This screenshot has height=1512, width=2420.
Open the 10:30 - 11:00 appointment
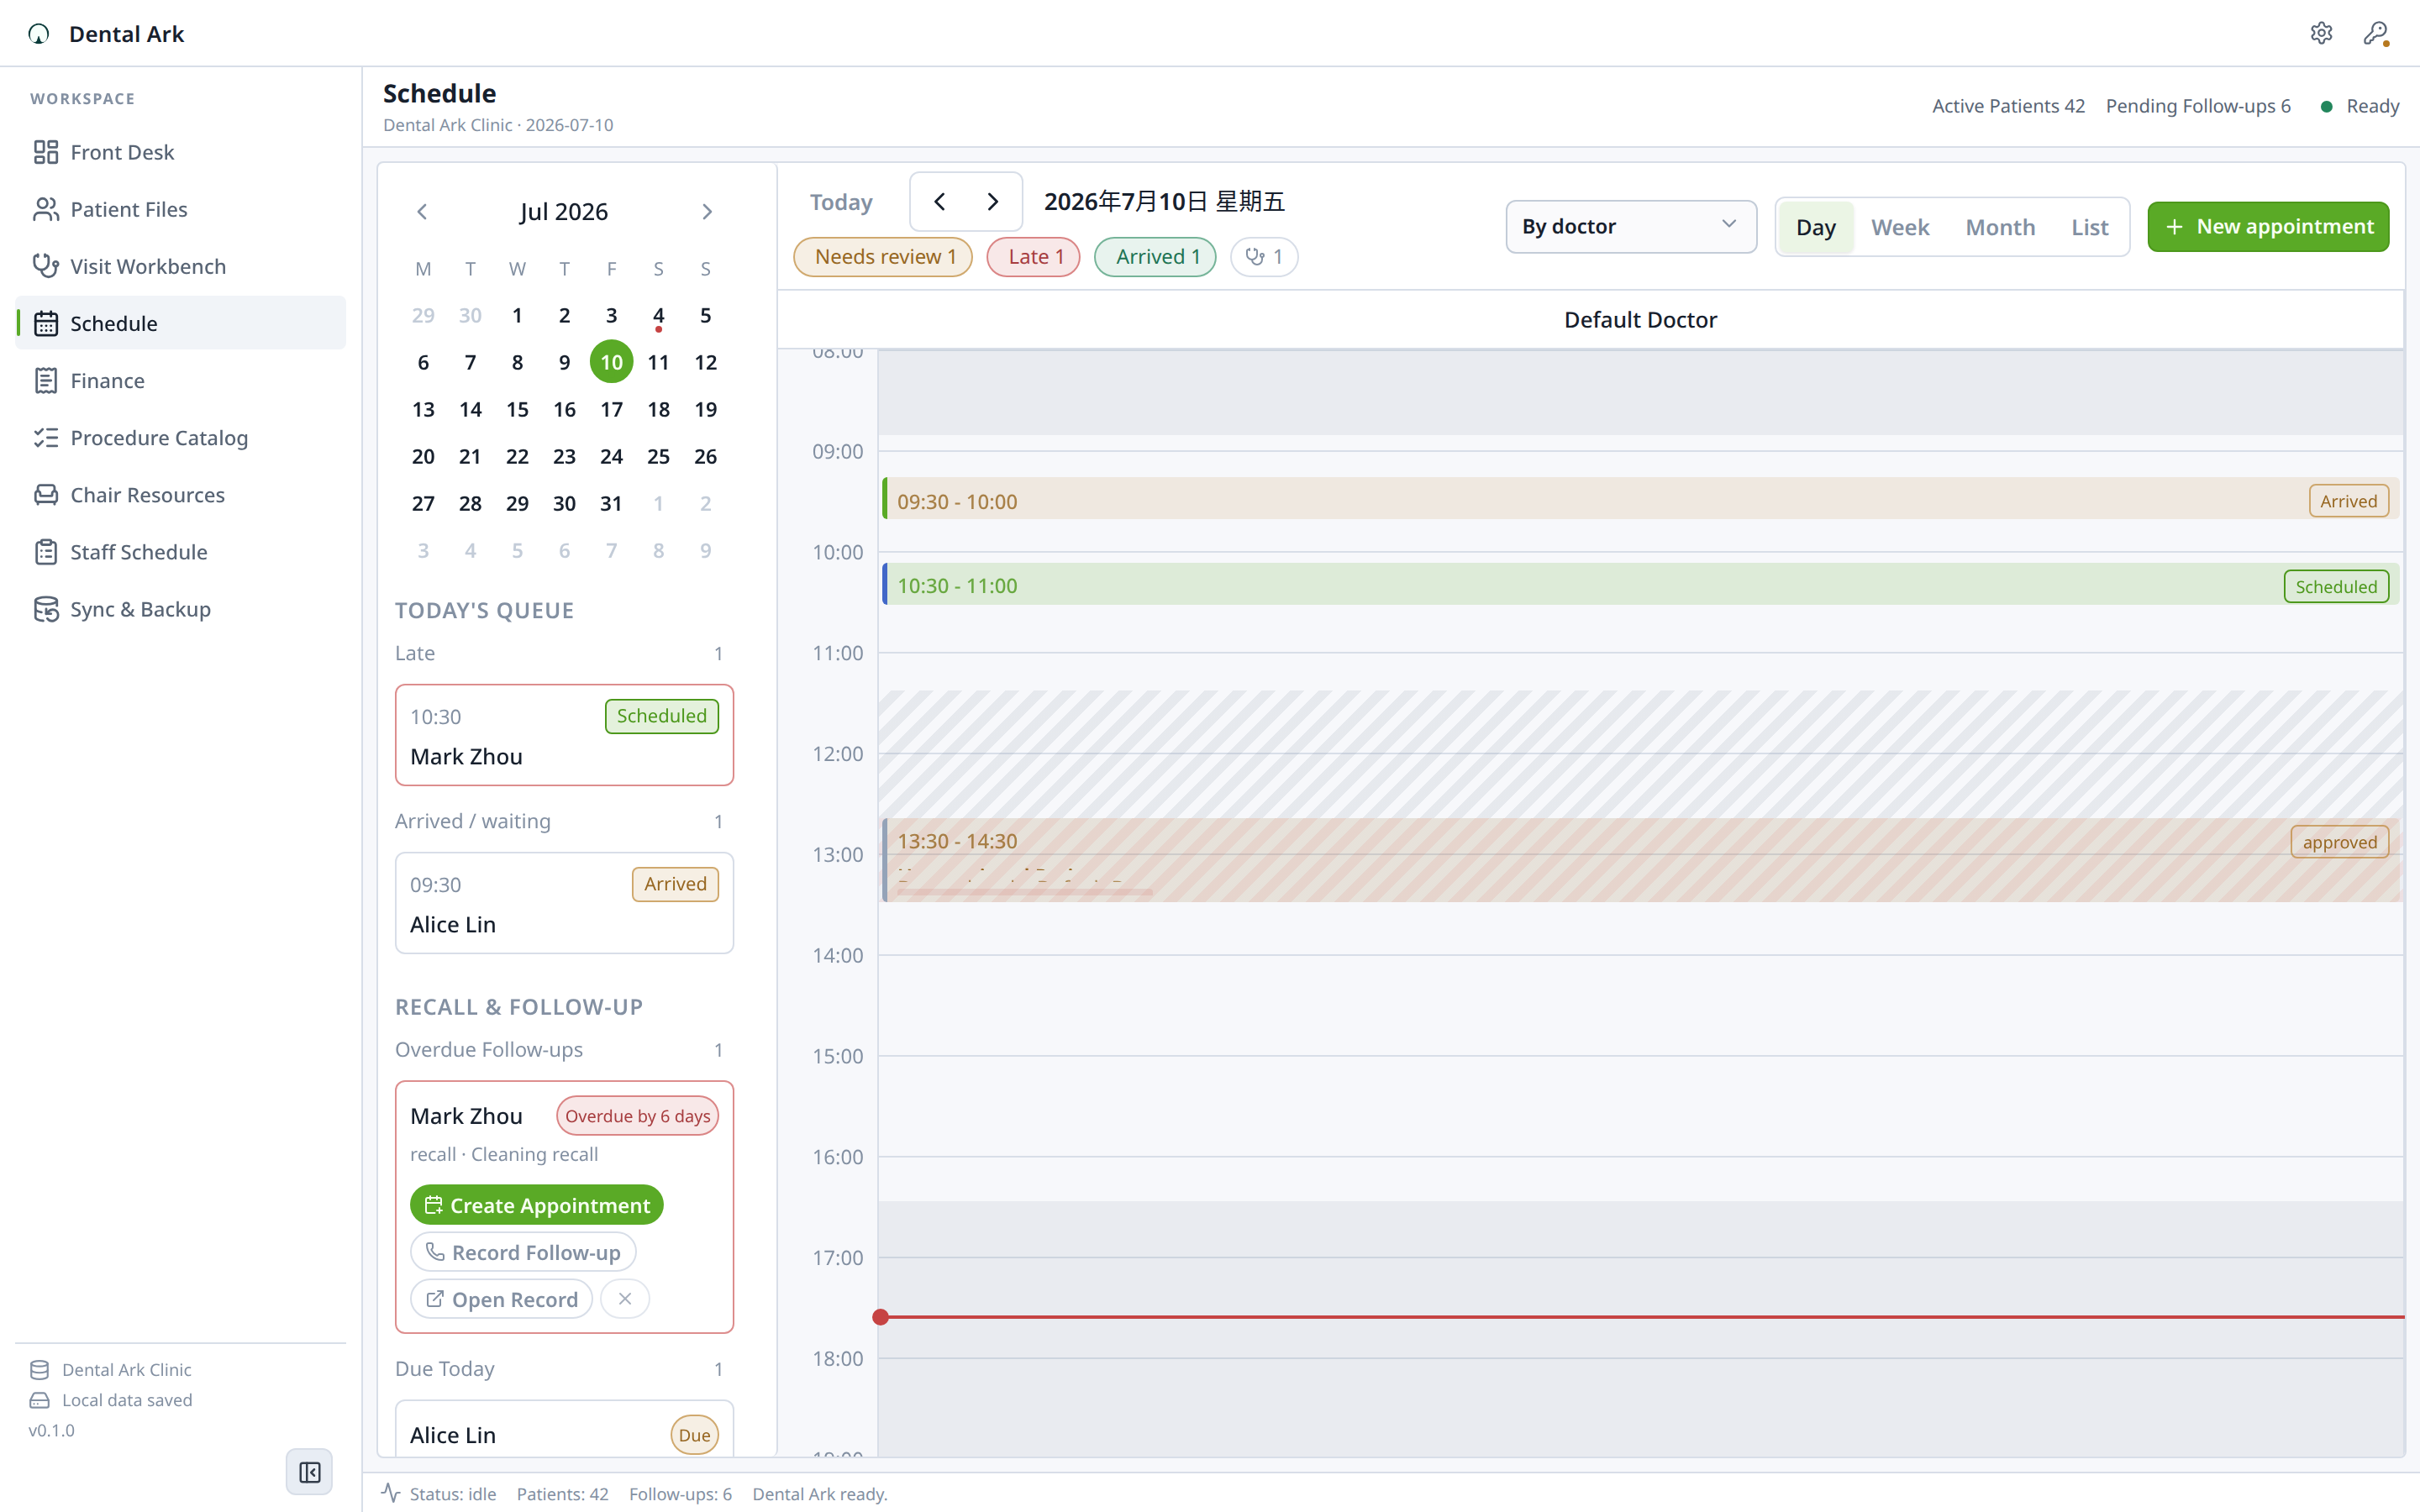pos(1640,584)
